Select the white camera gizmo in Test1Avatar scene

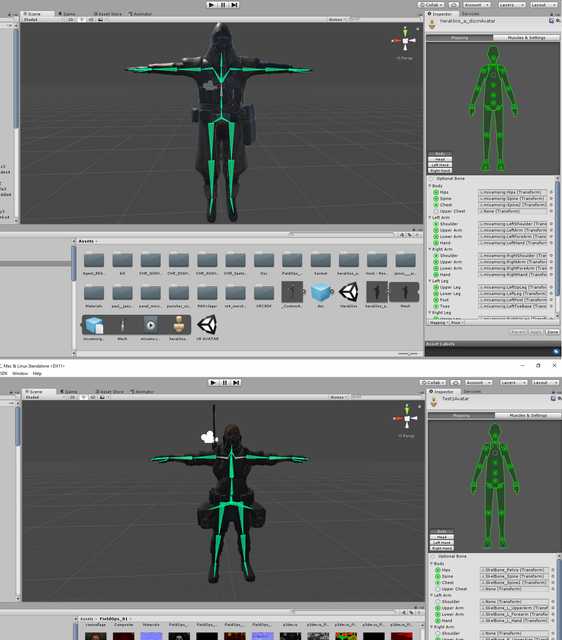pos(209,437)
